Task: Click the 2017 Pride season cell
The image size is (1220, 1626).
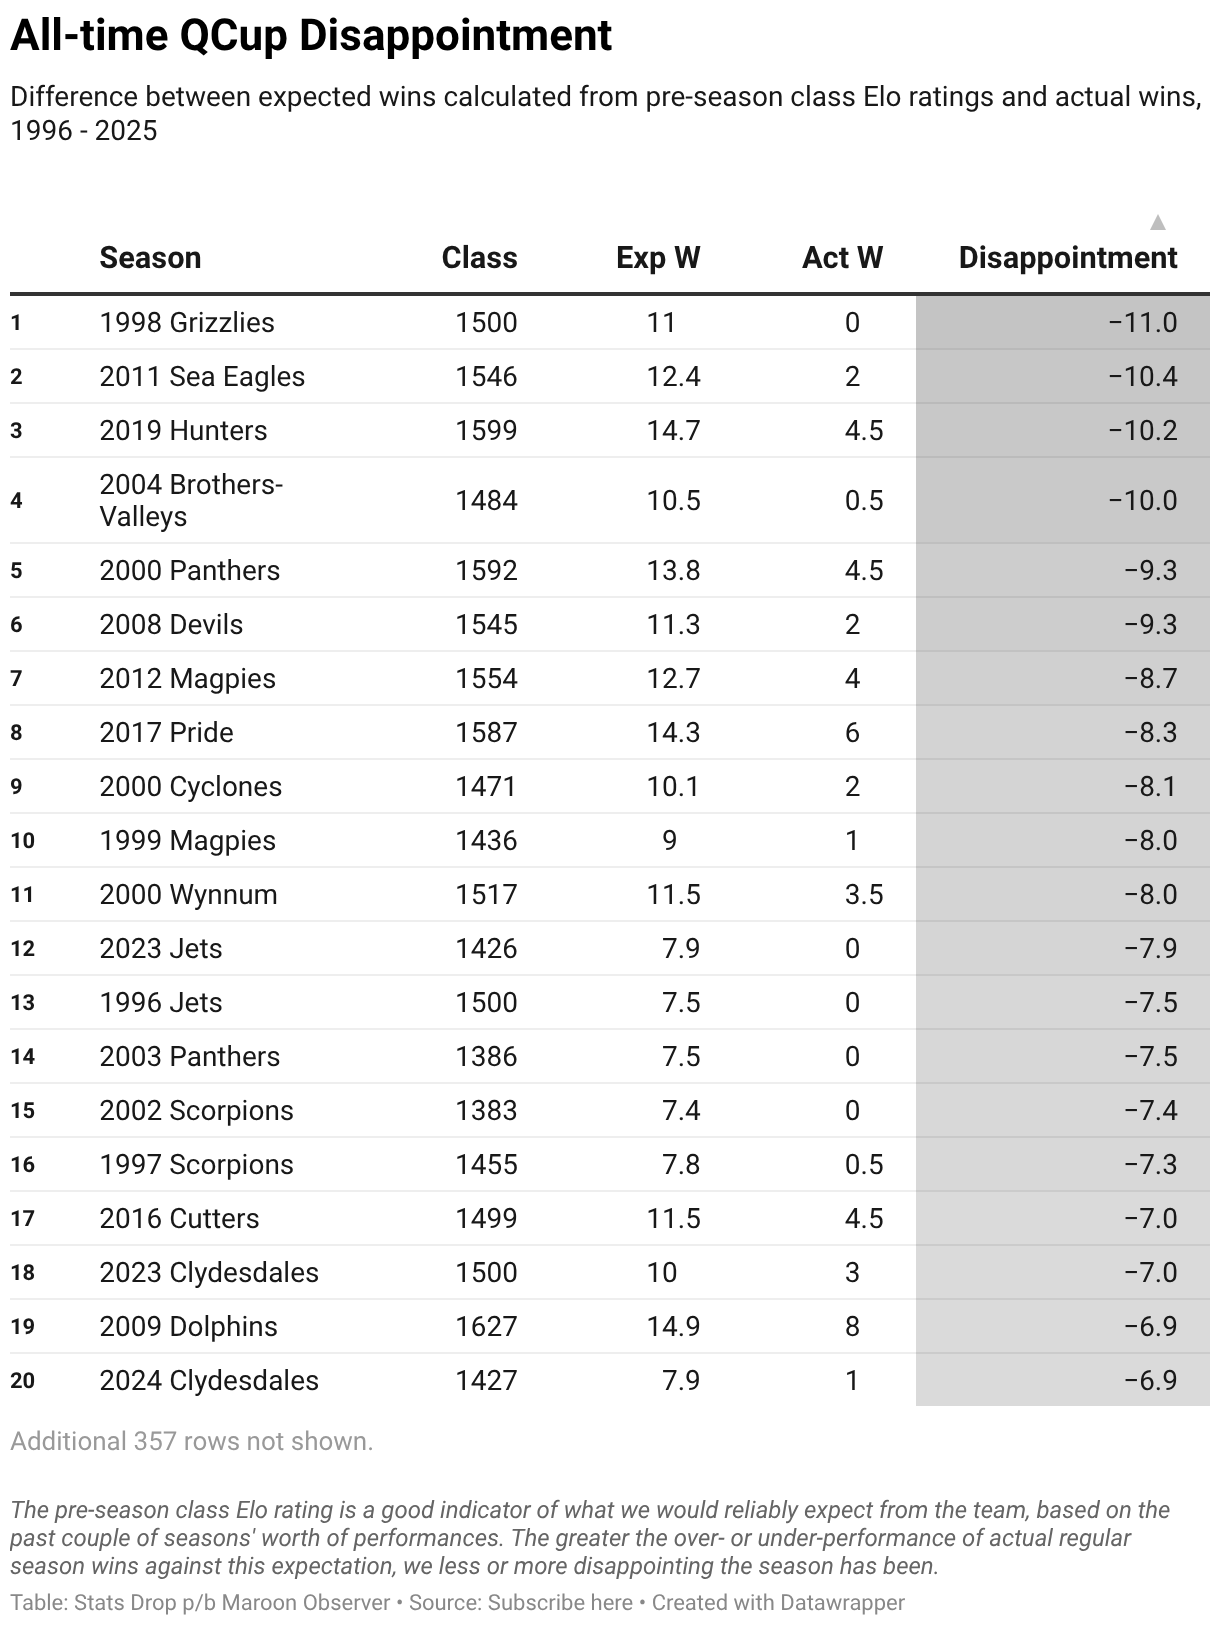Action: [166, 732]
